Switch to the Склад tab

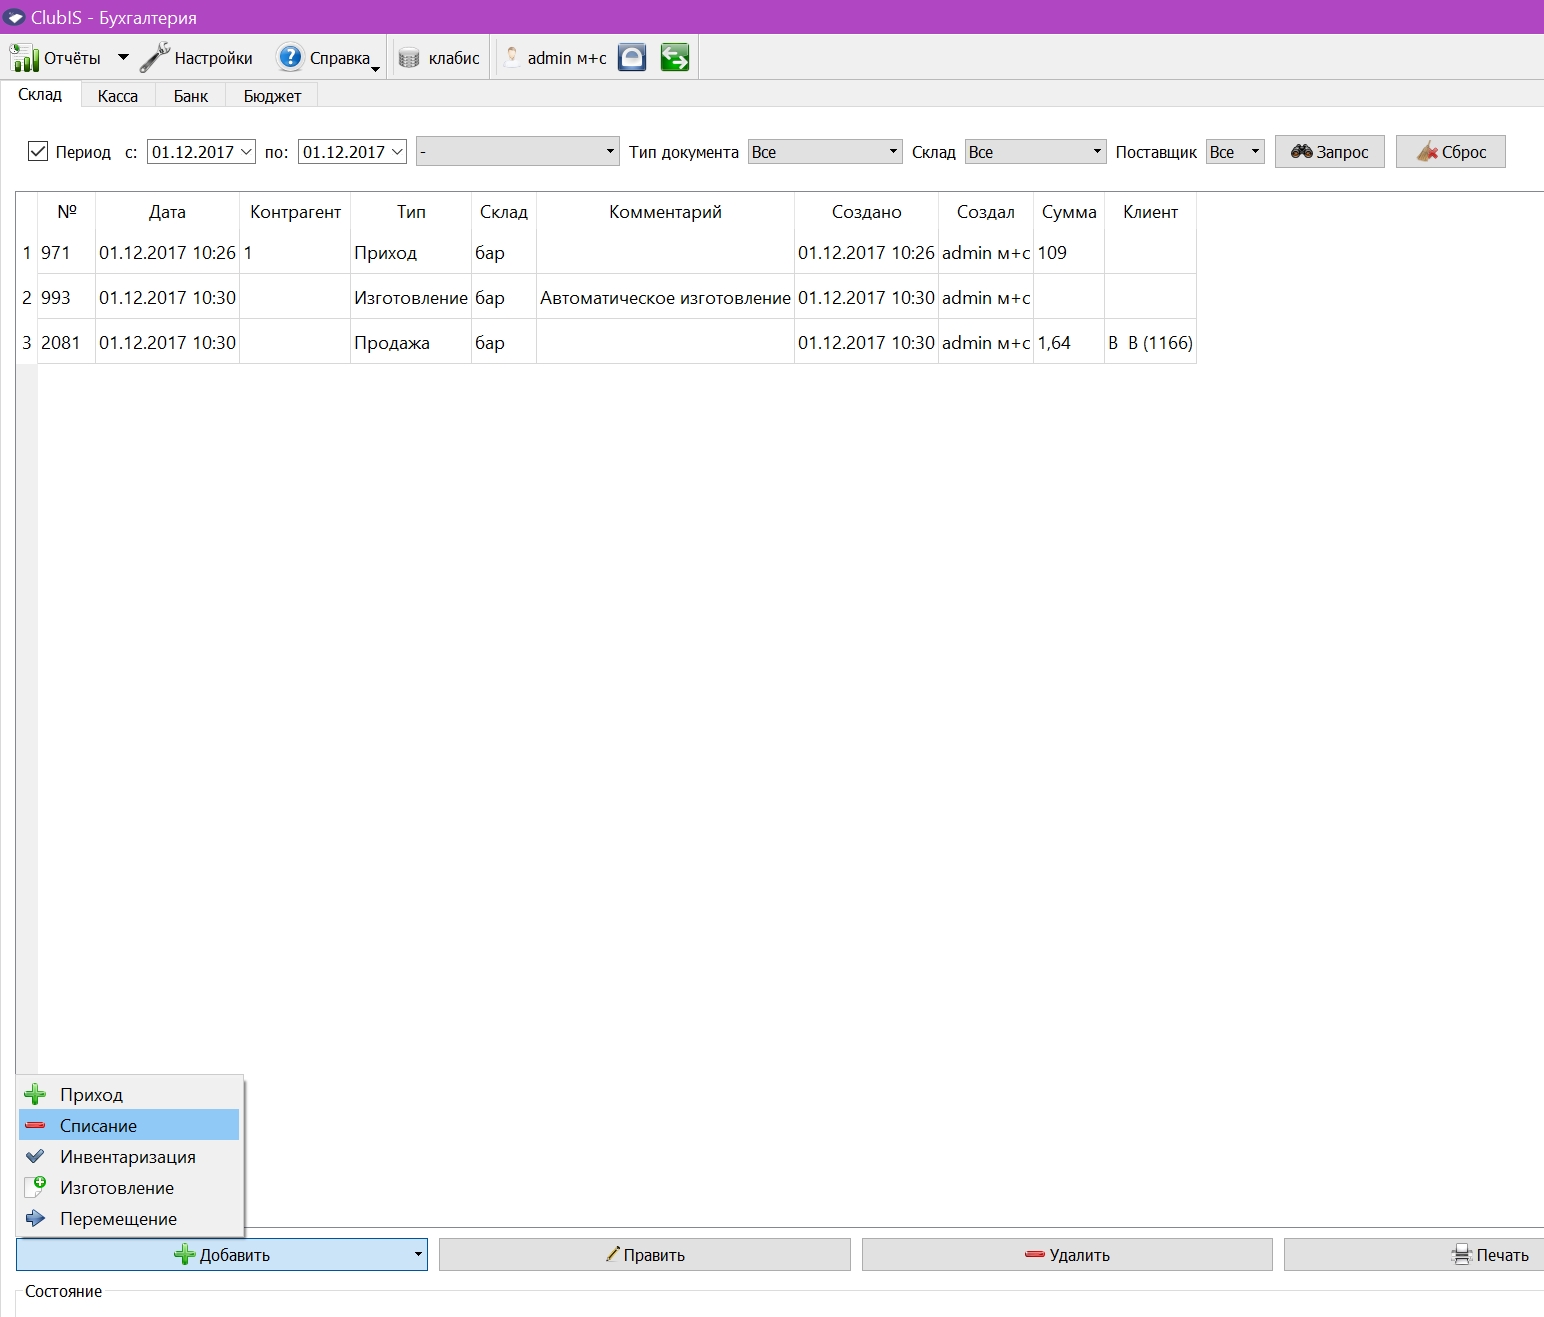pos(40,94)
